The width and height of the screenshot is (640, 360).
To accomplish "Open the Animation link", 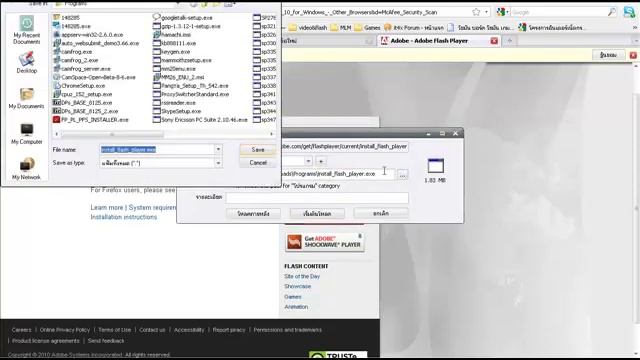I will (296, 307).
